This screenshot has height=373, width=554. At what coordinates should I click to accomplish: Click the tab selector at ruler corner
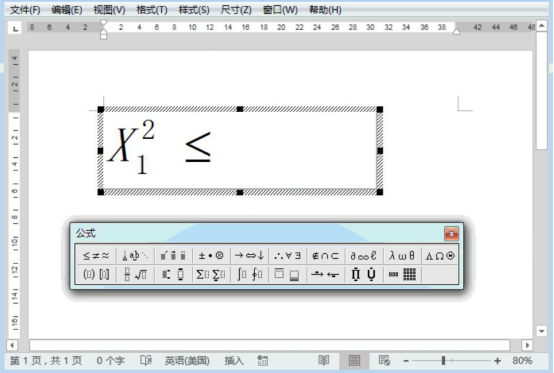coord(15,29)
